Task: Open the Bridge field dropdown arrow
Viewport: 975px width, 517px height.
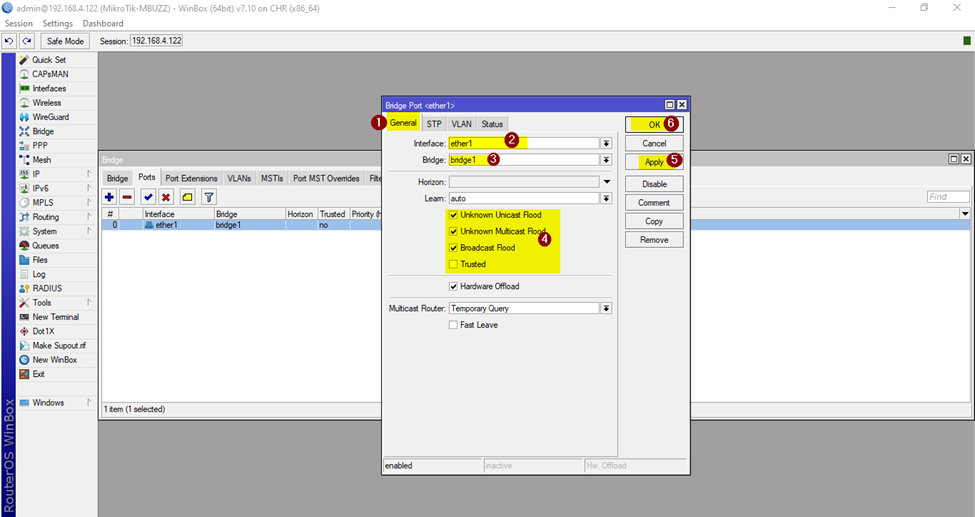Action: [606, 160]
